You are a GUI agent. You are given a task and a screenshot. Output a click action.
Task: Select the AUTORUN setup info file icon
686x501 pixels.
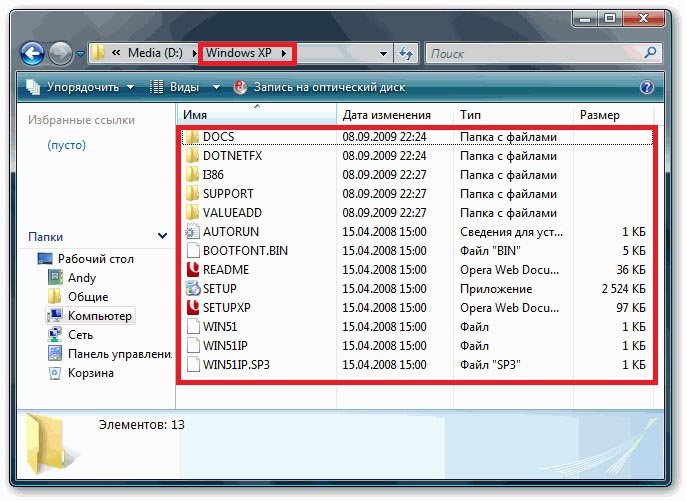pyautogui.click(x=192, y=231)
